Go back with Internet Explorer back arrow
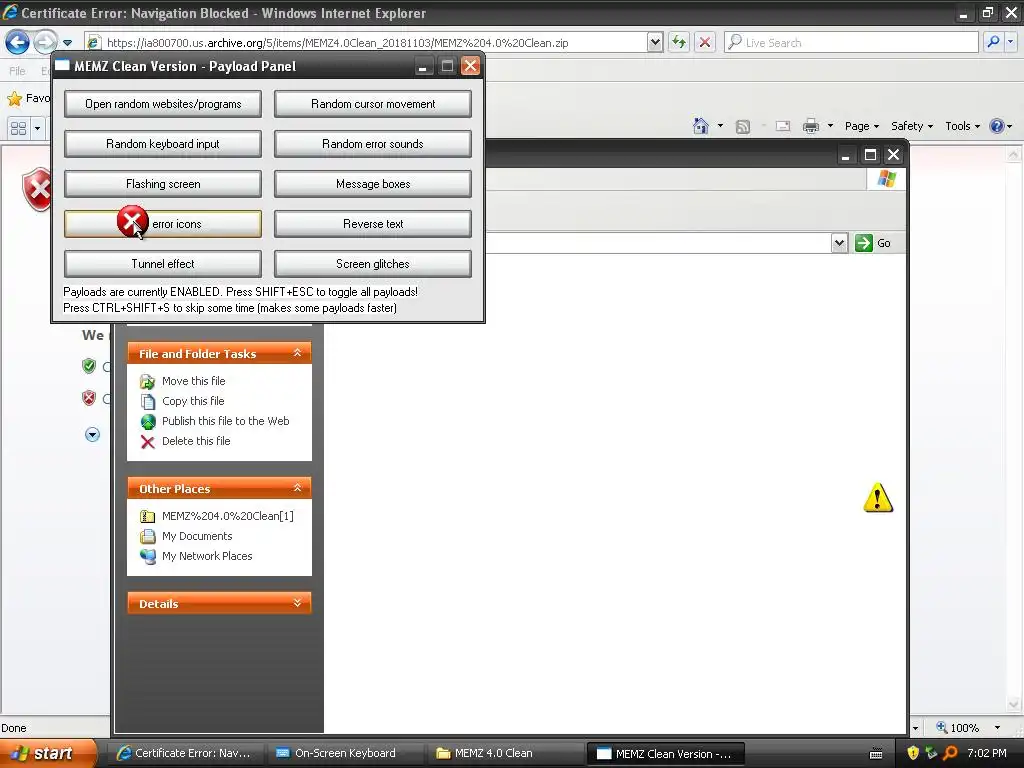Screen dimensions: 1024x768 point(18,42)
